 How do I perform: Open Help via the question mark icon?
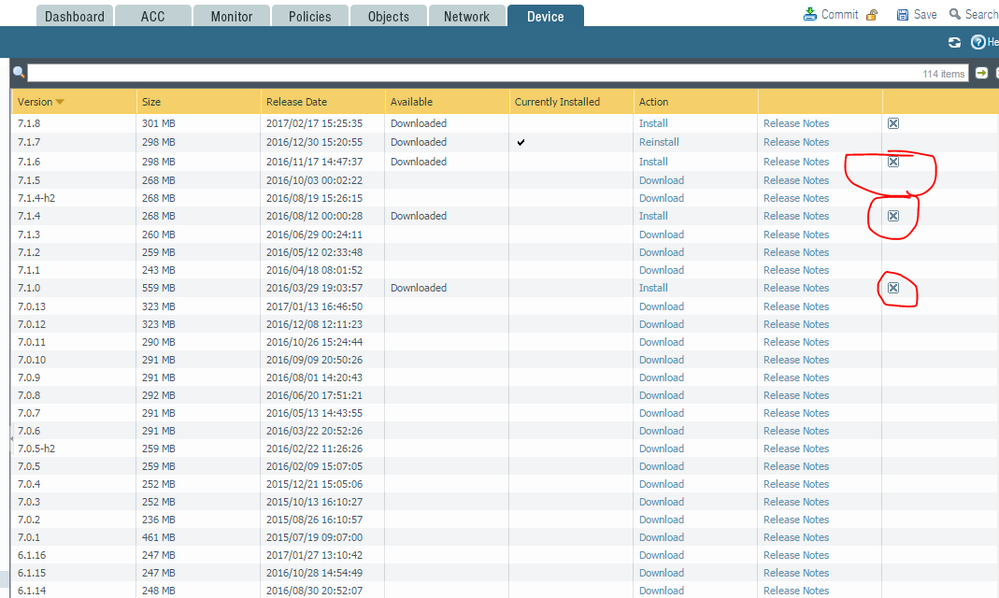pyautogui.click(x=978, y=42)
